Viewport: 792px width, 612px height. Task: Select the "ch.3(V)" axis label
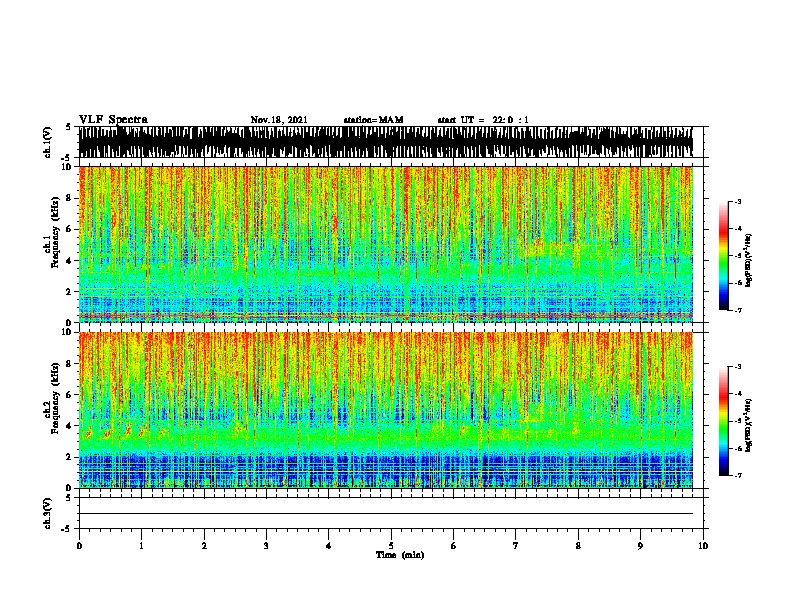point(48,513)
